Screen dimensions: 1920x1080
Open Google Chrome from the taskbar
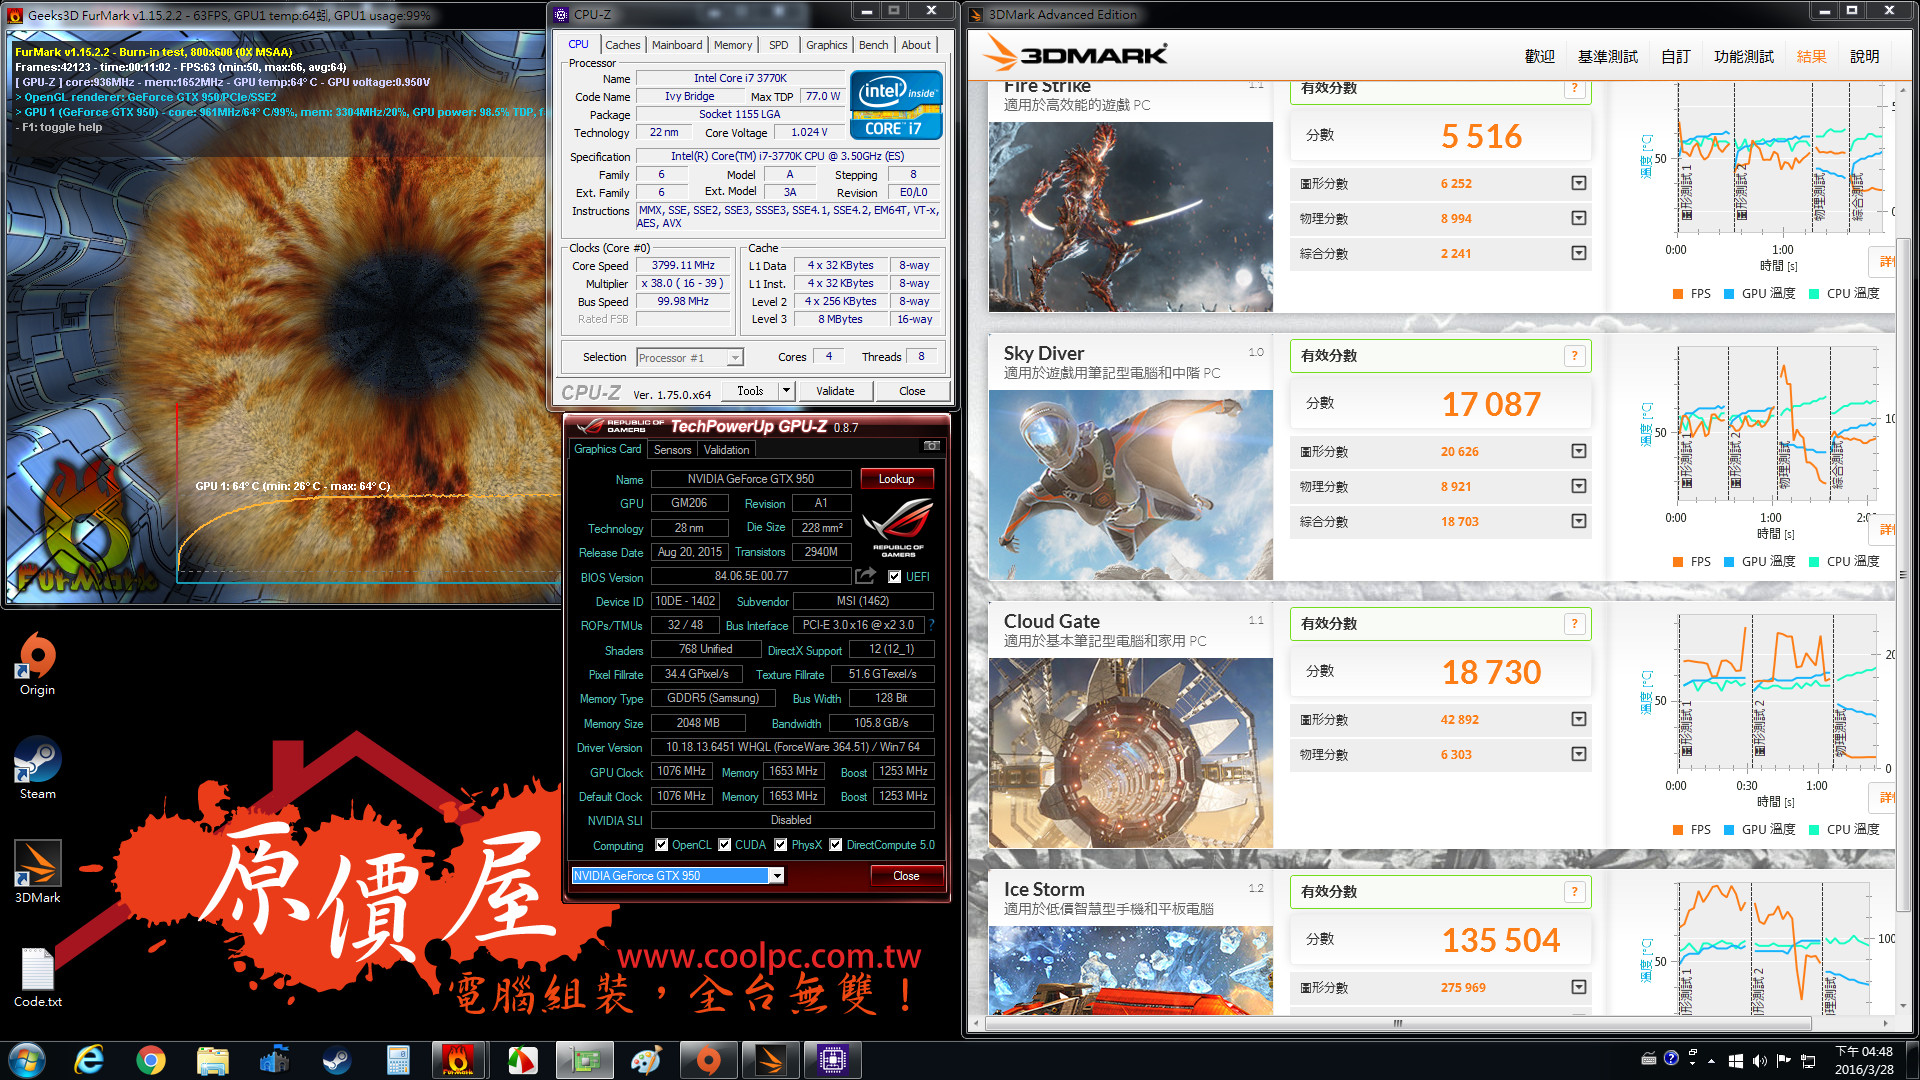coord(151,1060)
